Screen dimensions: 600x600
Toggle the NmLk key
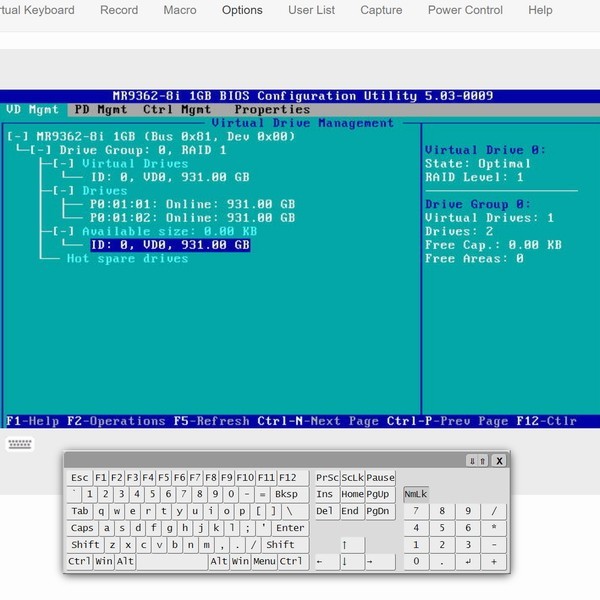416,494
